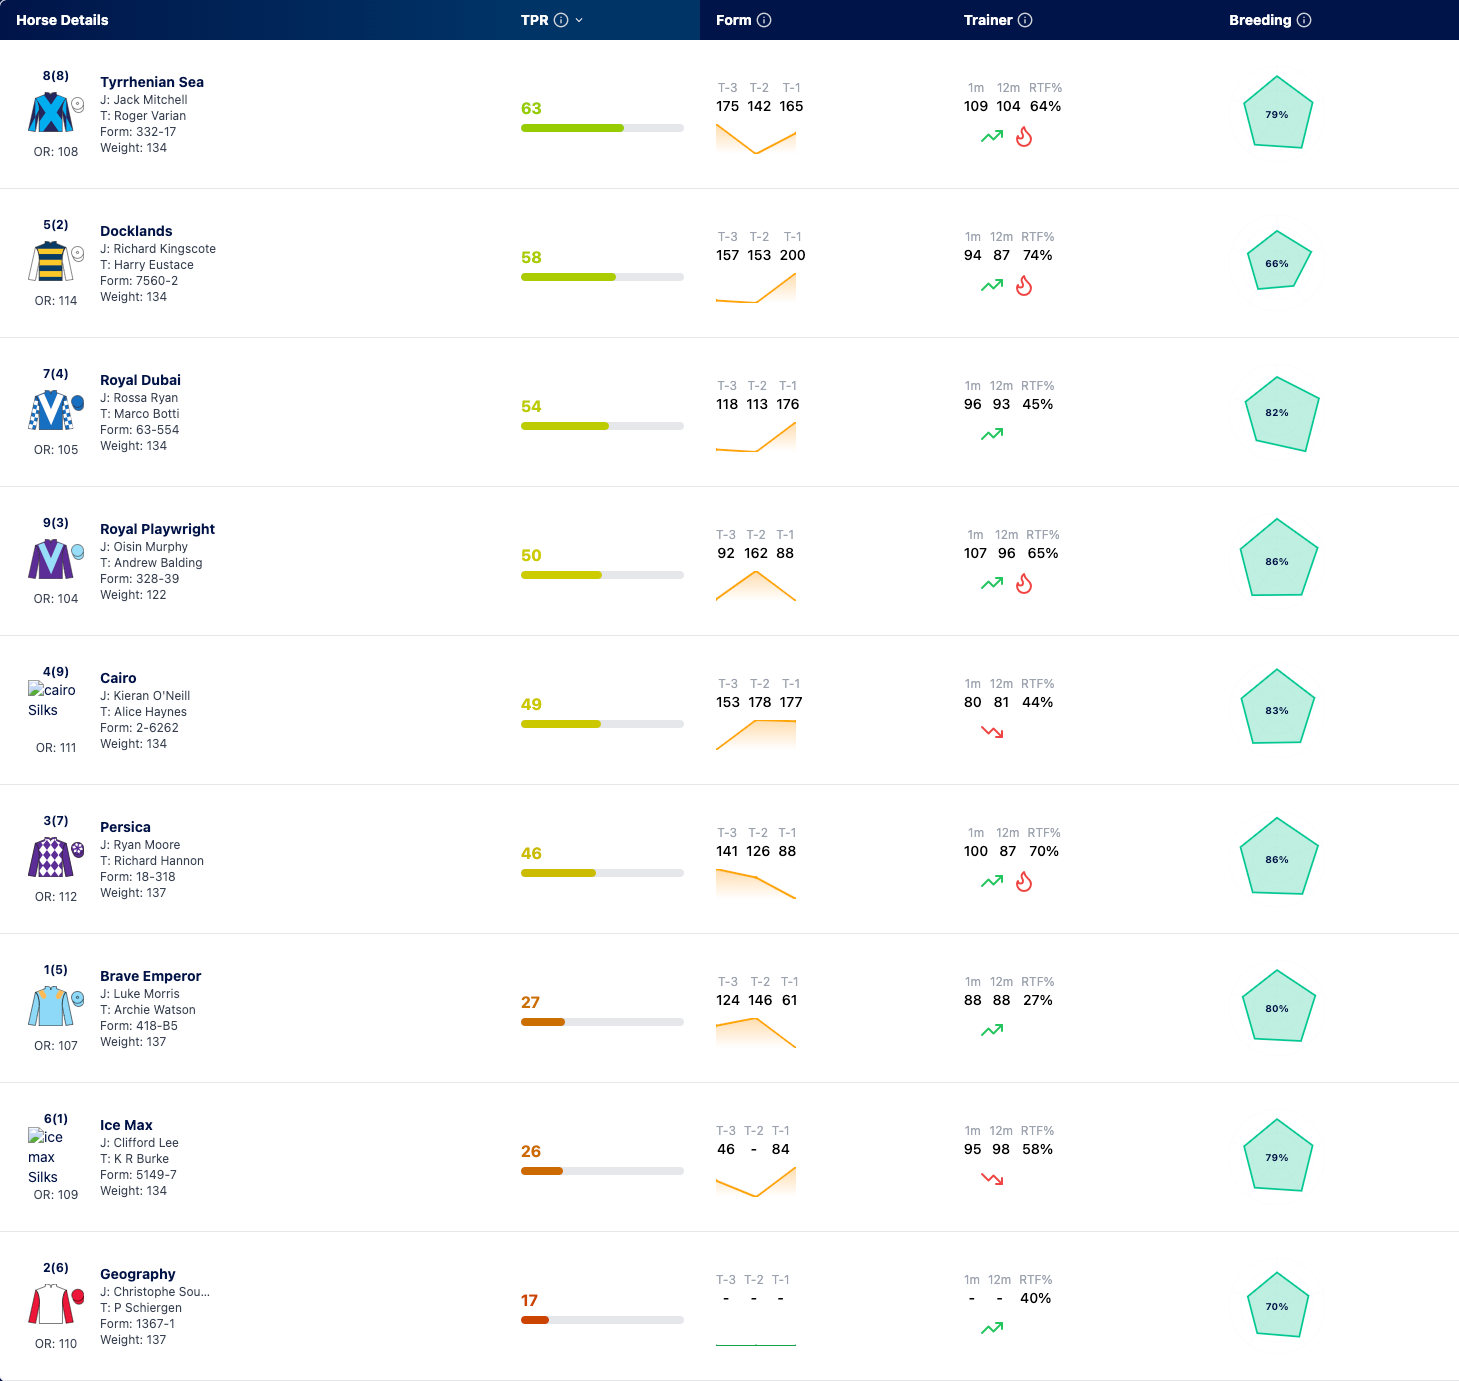Select the Horse Details column header
Image resolution: width=1459 pixels, height=1381 pixels.
62,20
